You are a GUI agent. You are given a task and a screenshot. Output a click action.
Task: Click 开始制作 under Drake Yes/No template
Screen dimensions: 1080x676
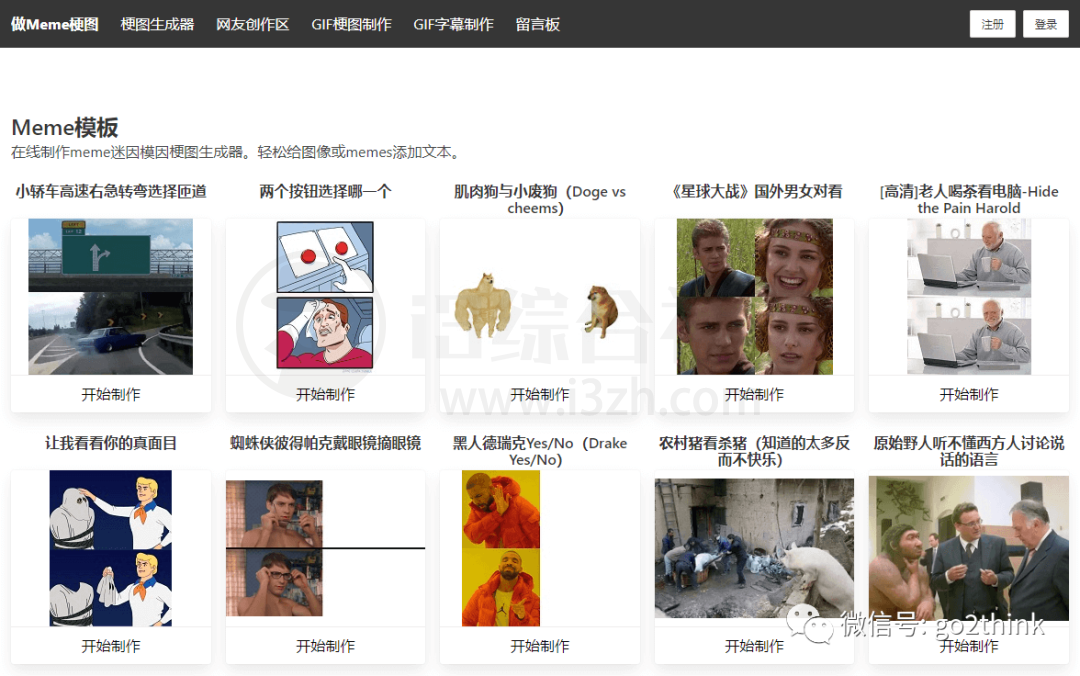[540, 646]
